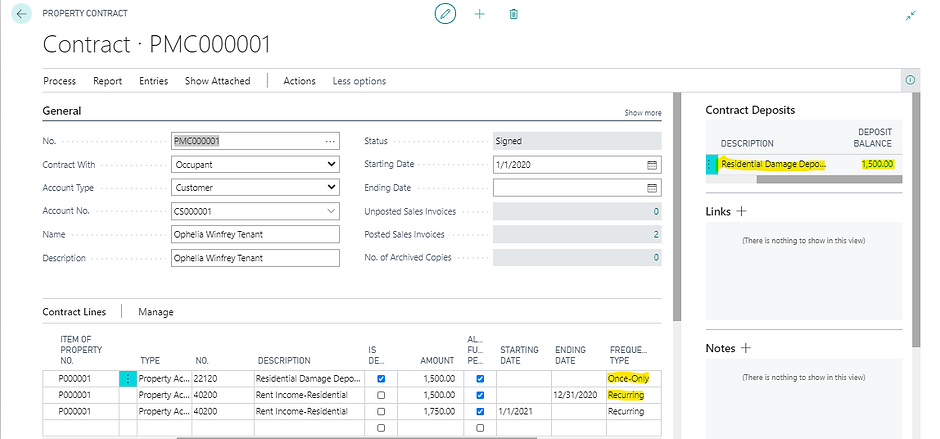Toggle Is Deposit checkbox on the empty row
The image size is (940, 439).
(381, 428)
